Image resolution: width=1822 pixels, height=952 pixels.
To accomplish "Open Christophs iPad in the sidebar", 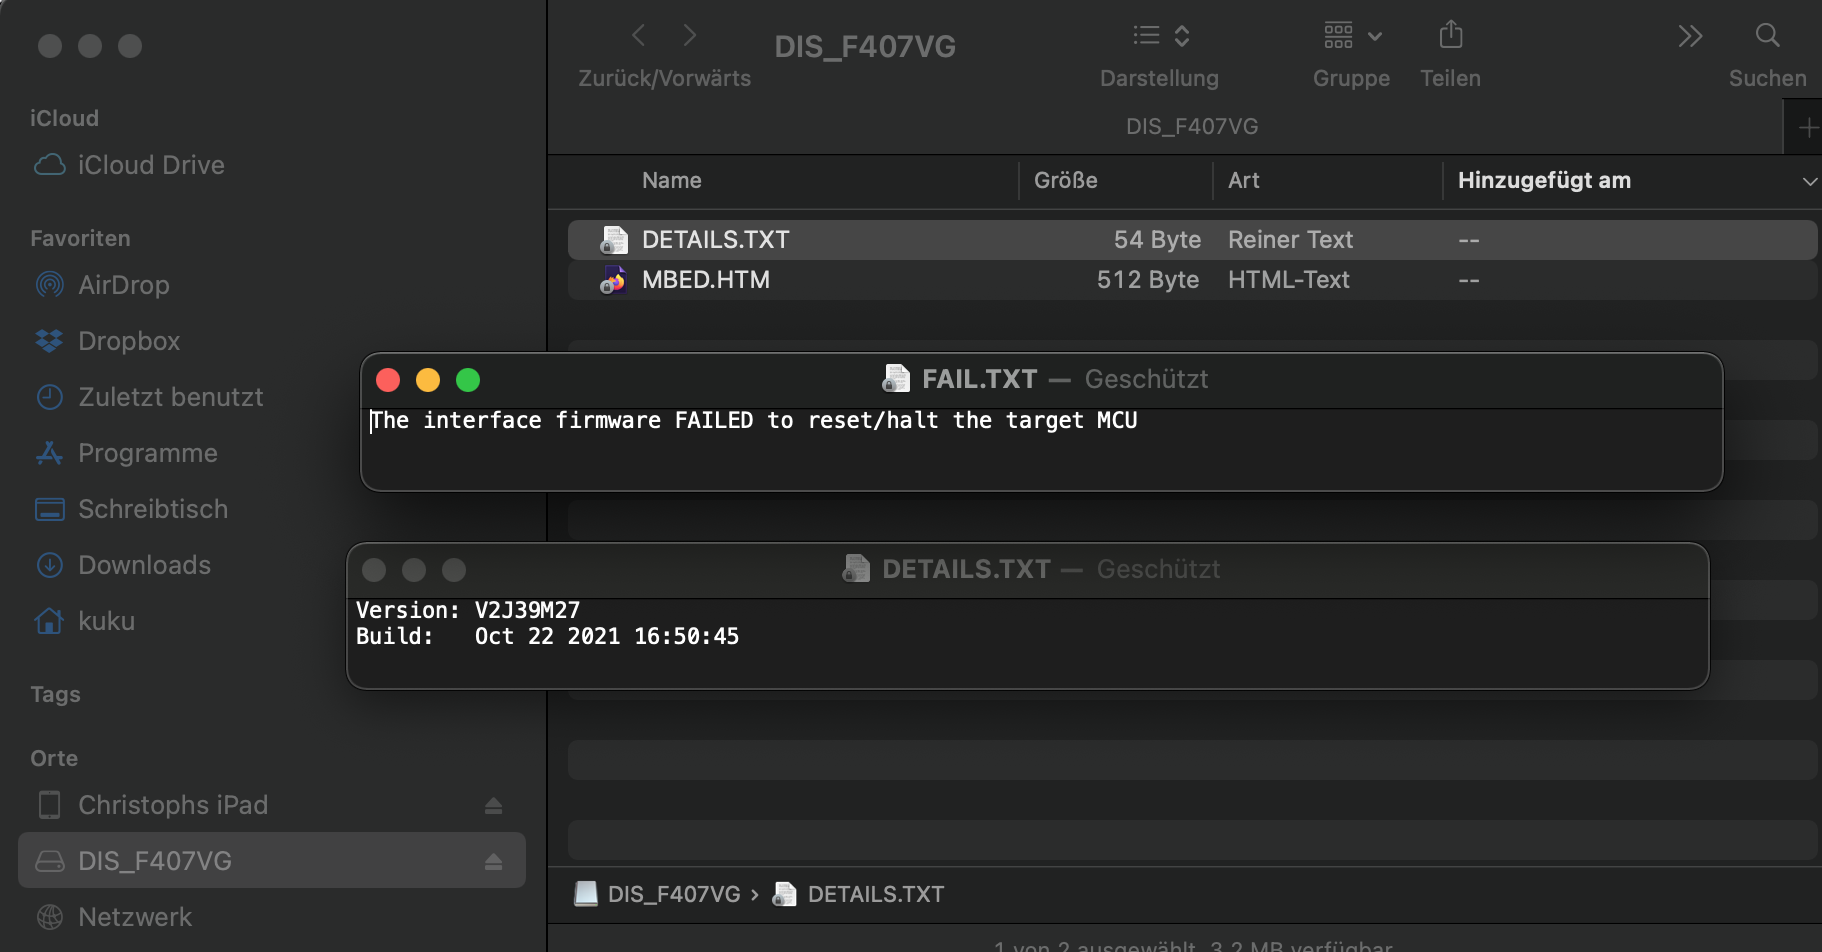I will [173, 805].
